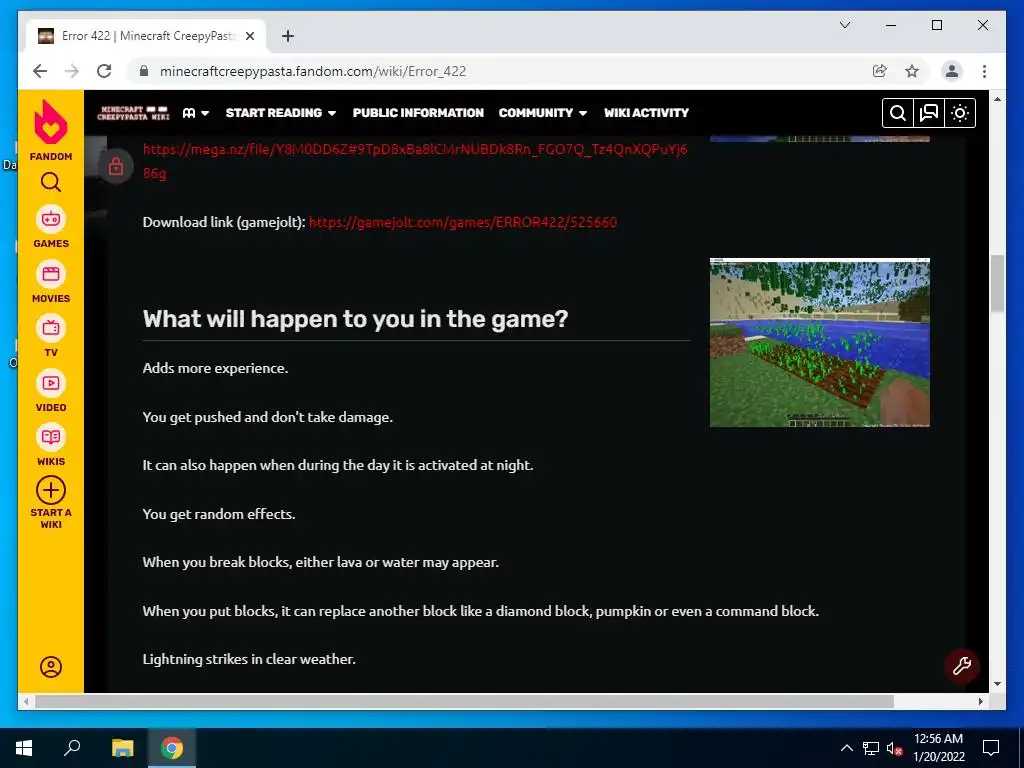Click the Start a Wiki label
Viewport: 1024px width, 768px height.
click(51, 519)
